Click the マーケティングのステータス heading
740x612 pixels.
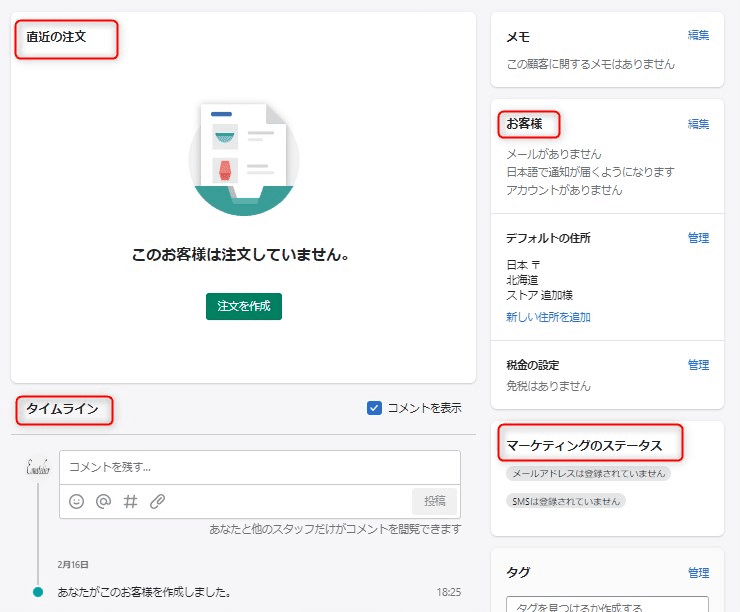pos(584,445)
